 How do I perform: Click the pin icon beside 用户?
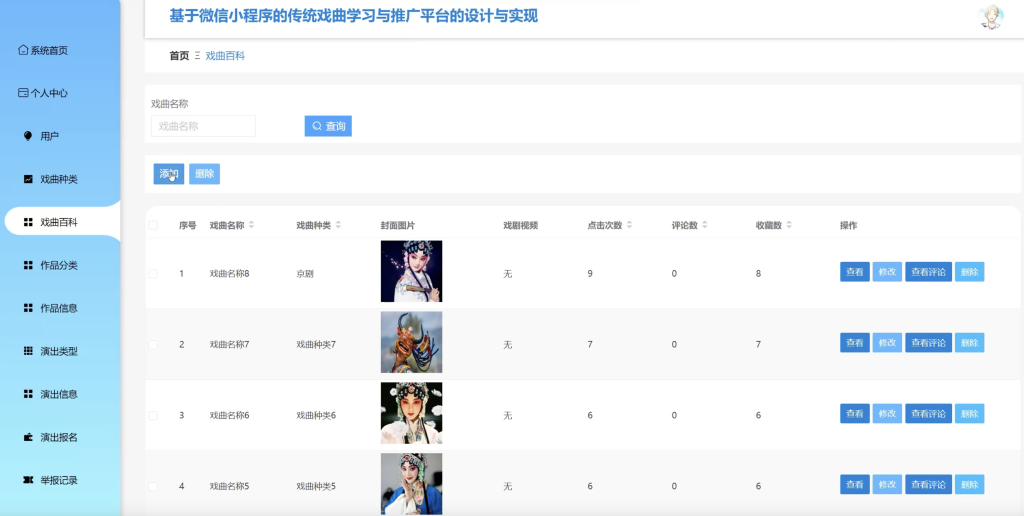pyautogui.click(x=27, y=136)
